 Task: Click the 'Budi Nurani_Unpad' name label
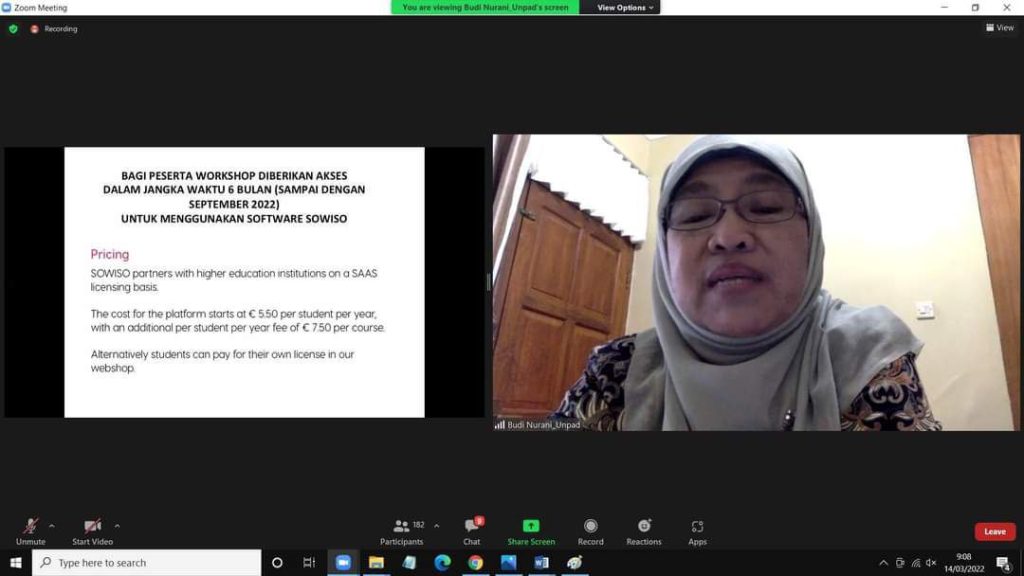pos(543,424)
